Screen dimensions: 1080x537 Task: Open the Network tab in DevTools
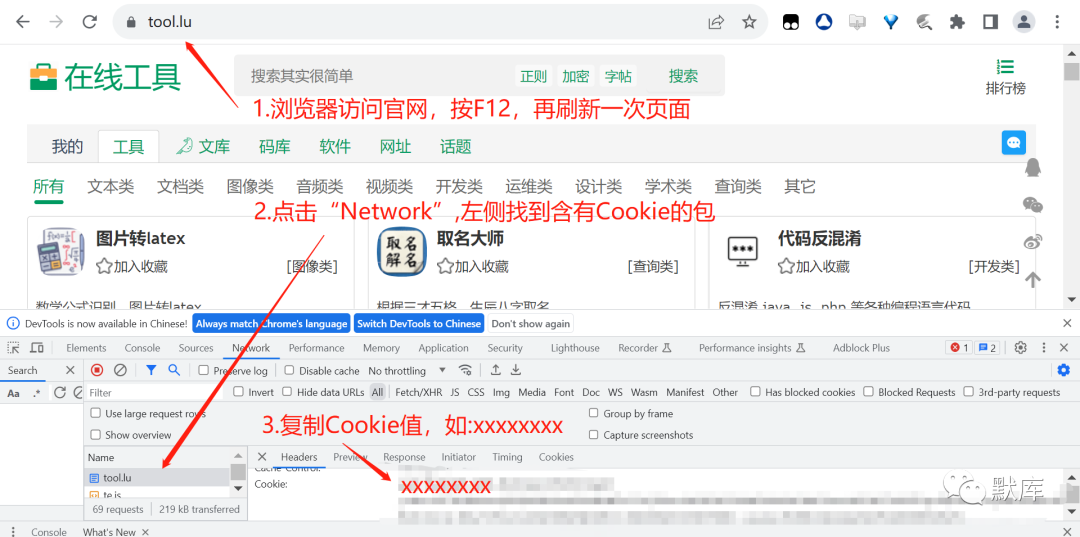pos(251,348)
